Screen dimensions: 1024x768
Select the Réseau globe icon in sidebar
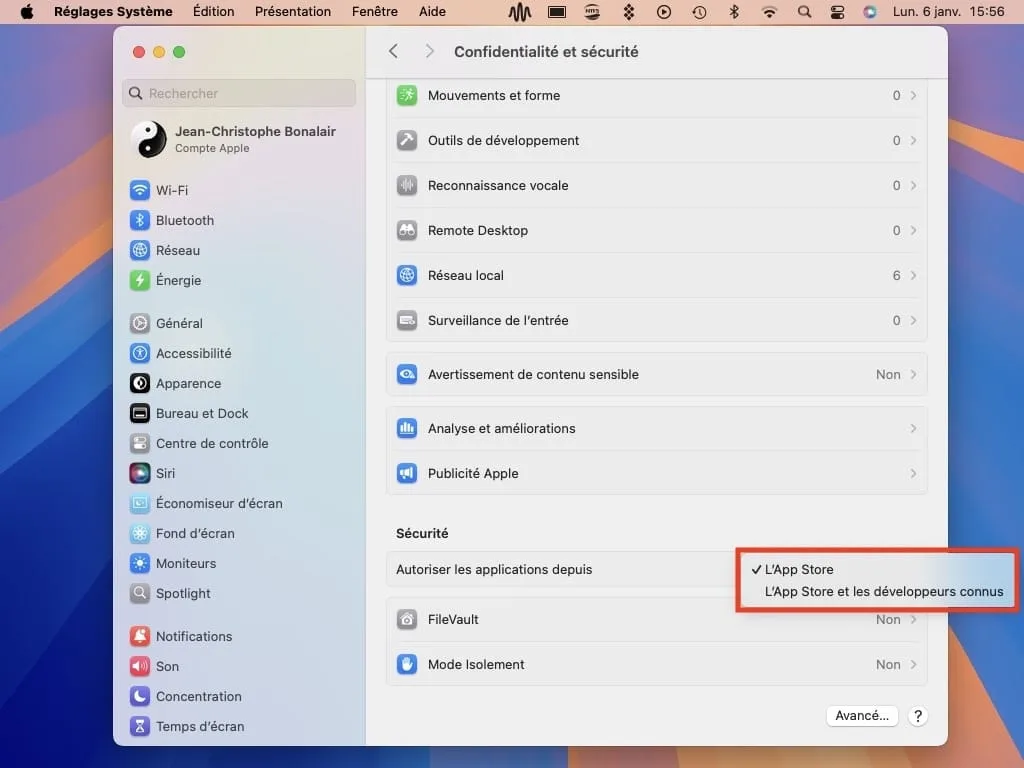click(140, 250)
